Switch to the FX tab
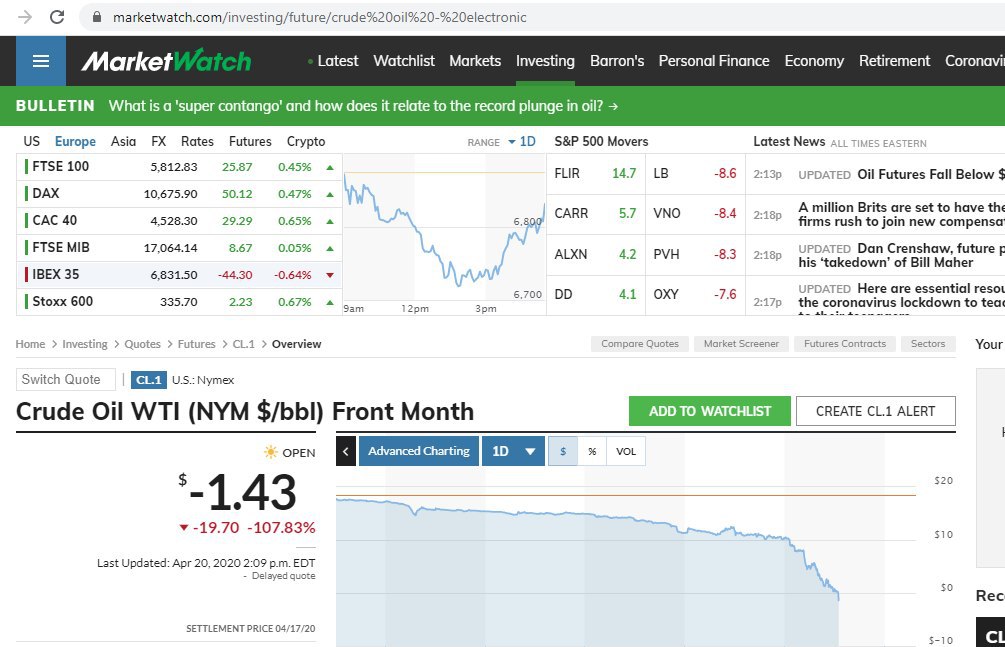Screen dimensions: 1005x647 click(x=158, y=142)
